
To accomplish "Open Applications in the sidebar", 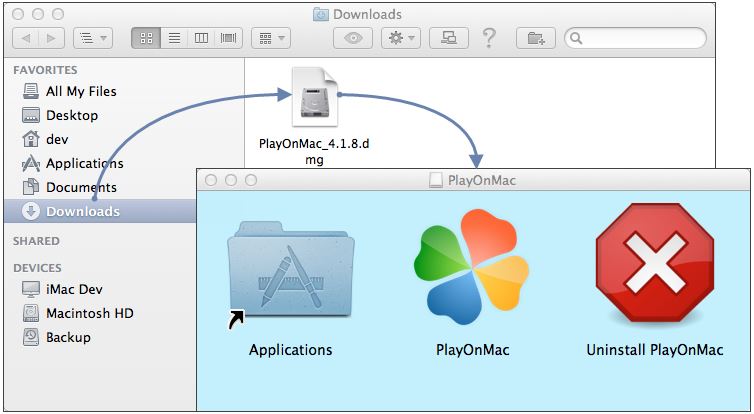I will click(100, 163).
